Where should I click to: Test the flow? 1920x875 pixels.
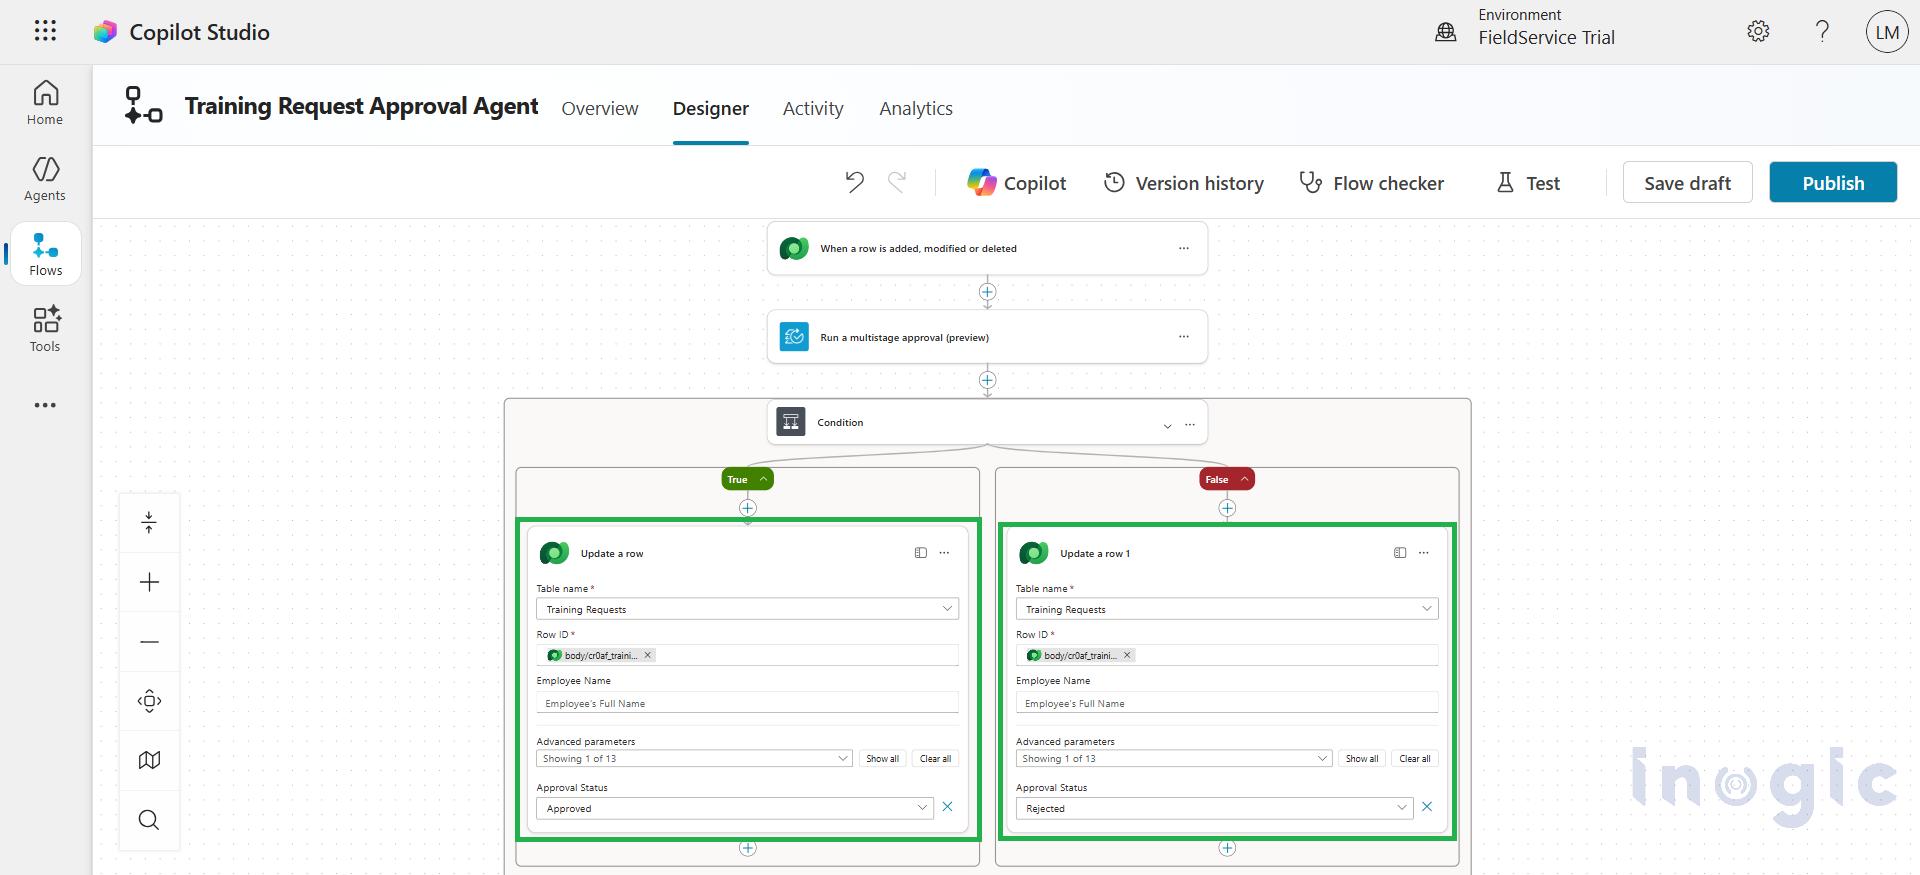click(1527, 183)
